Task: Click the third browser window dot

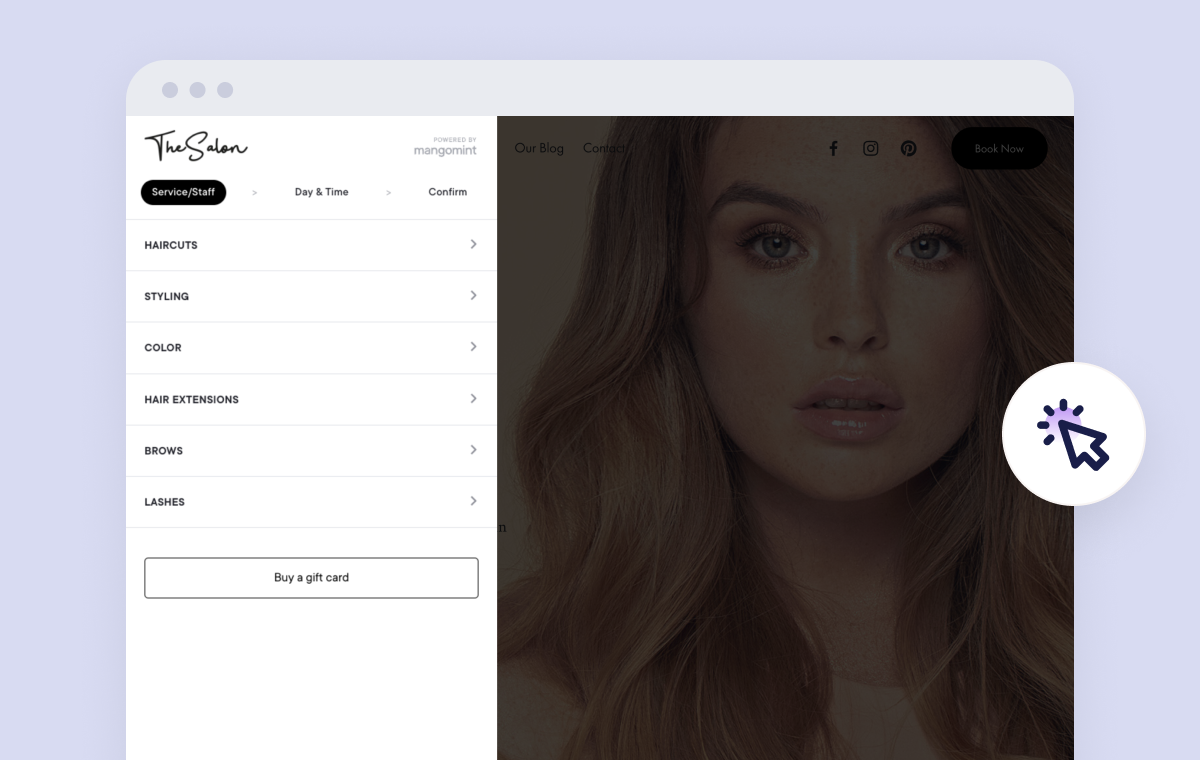Action: tap(225, 90)
